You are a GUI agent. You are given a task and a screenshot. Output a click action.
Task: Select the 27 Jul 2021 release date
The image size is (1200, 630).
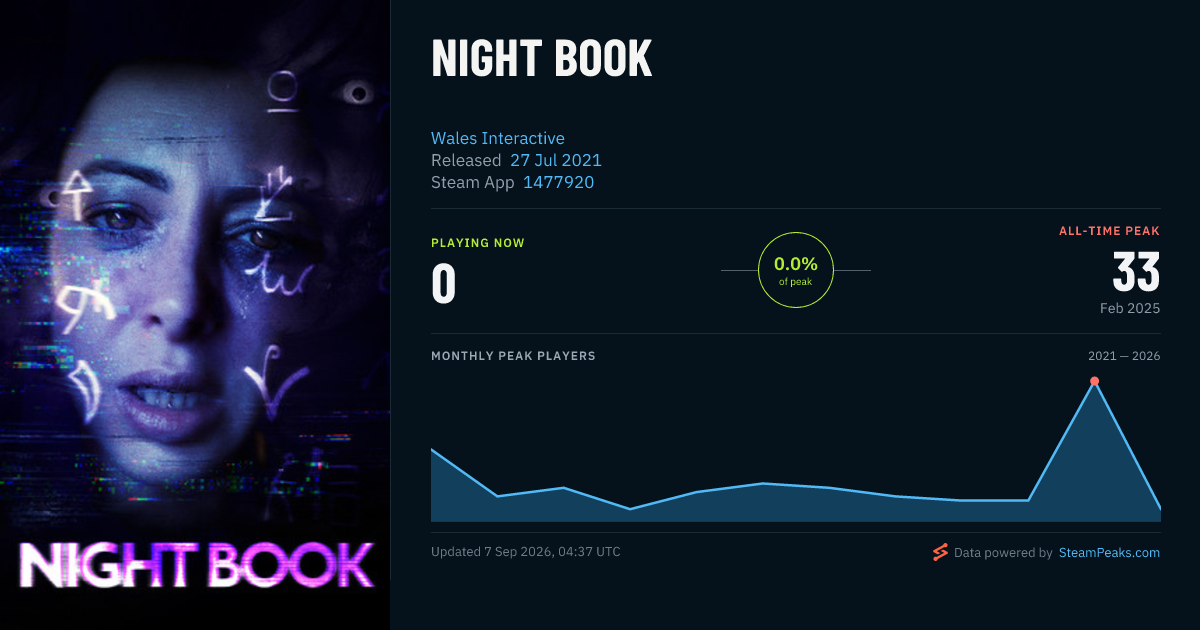tap(556, 160)
